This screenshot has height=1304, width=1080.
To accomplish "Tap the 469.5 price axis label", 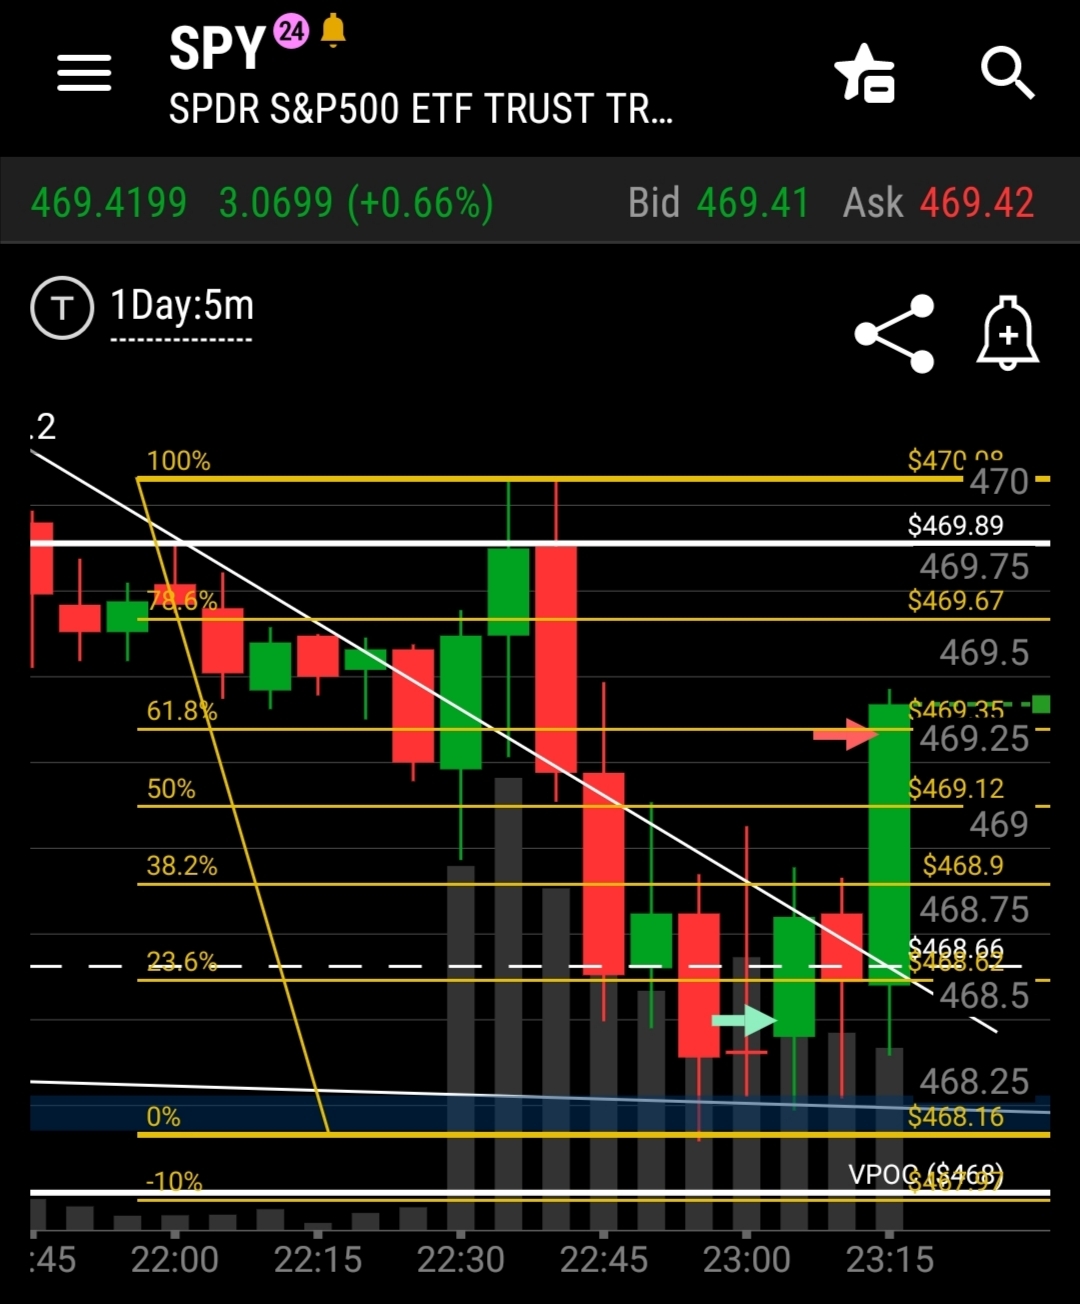I will (x=984, y=653).
